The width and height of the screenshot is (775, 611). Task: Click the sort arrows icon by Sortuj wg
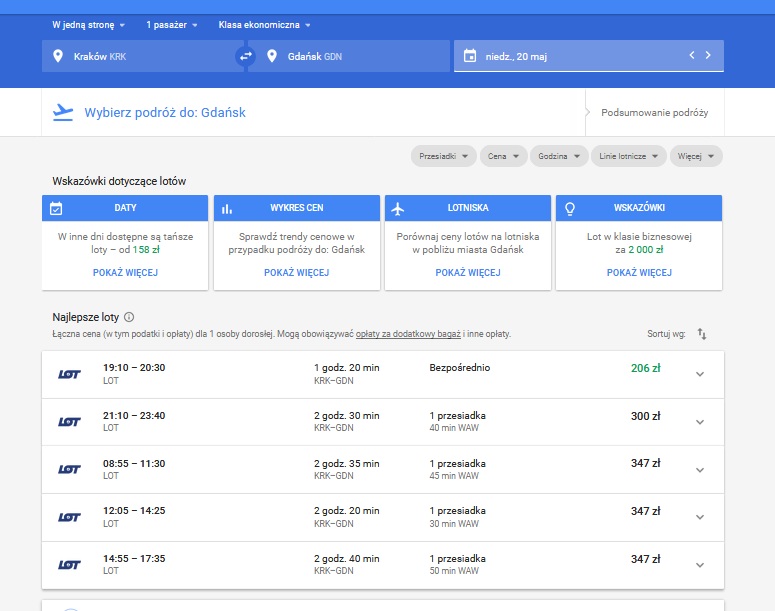pyautogui.click(x=702, y=334)
